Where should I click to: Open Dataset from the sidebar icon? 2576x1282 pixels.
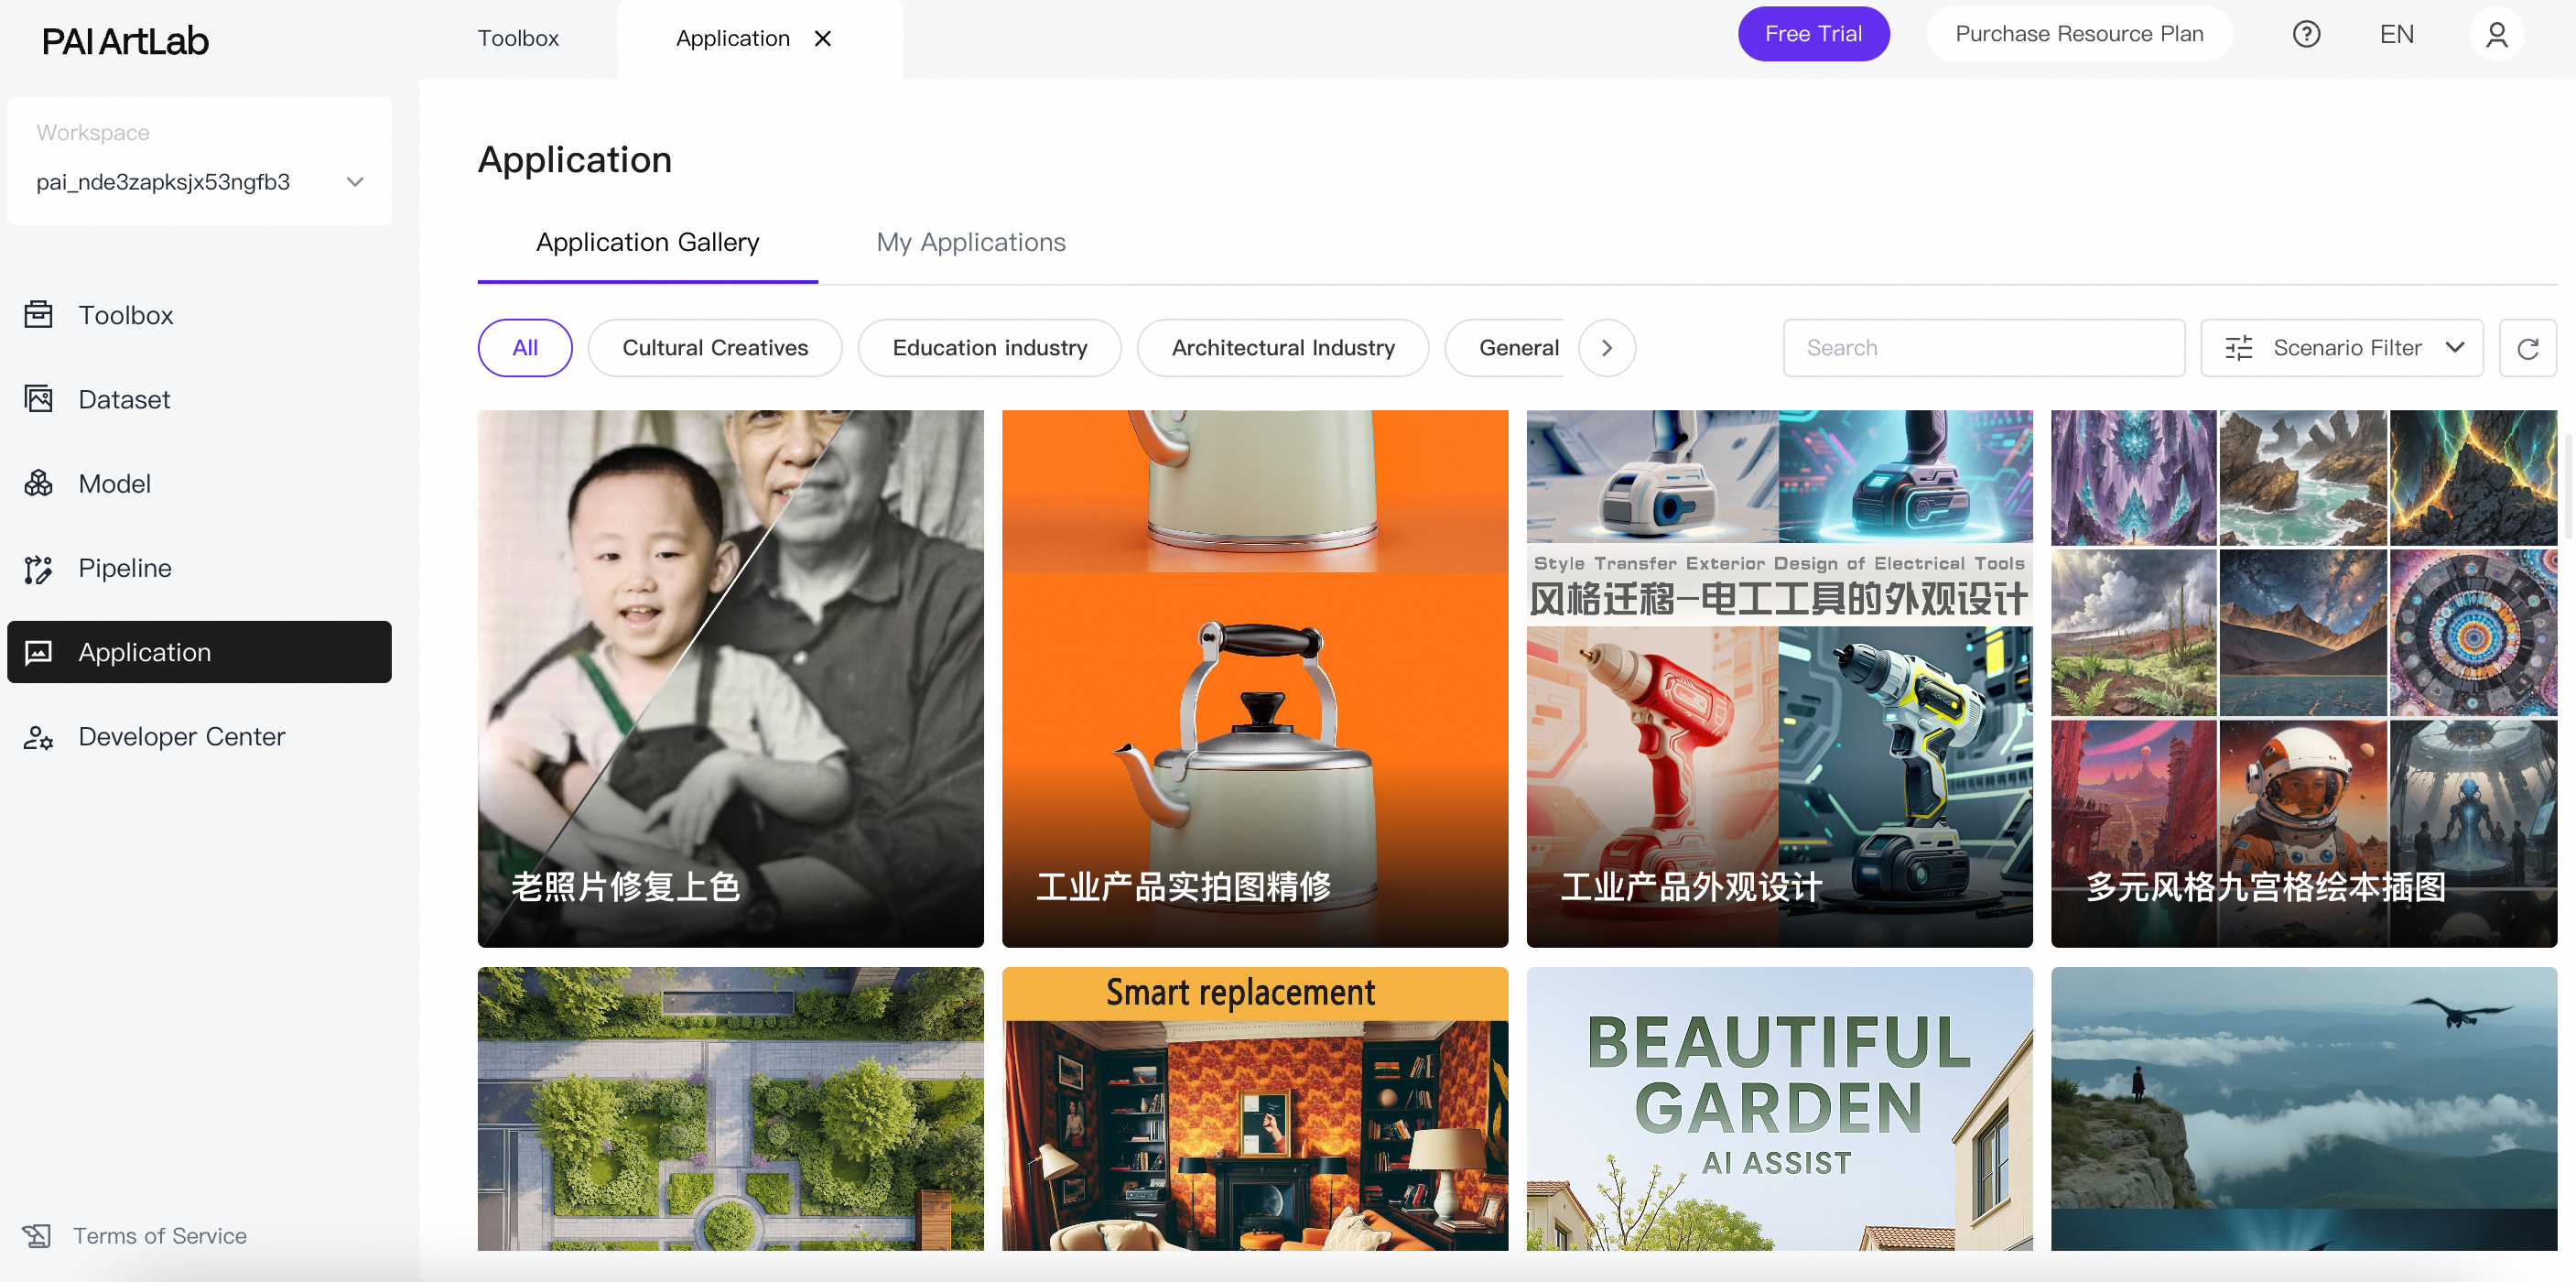[x=38, y=399]
